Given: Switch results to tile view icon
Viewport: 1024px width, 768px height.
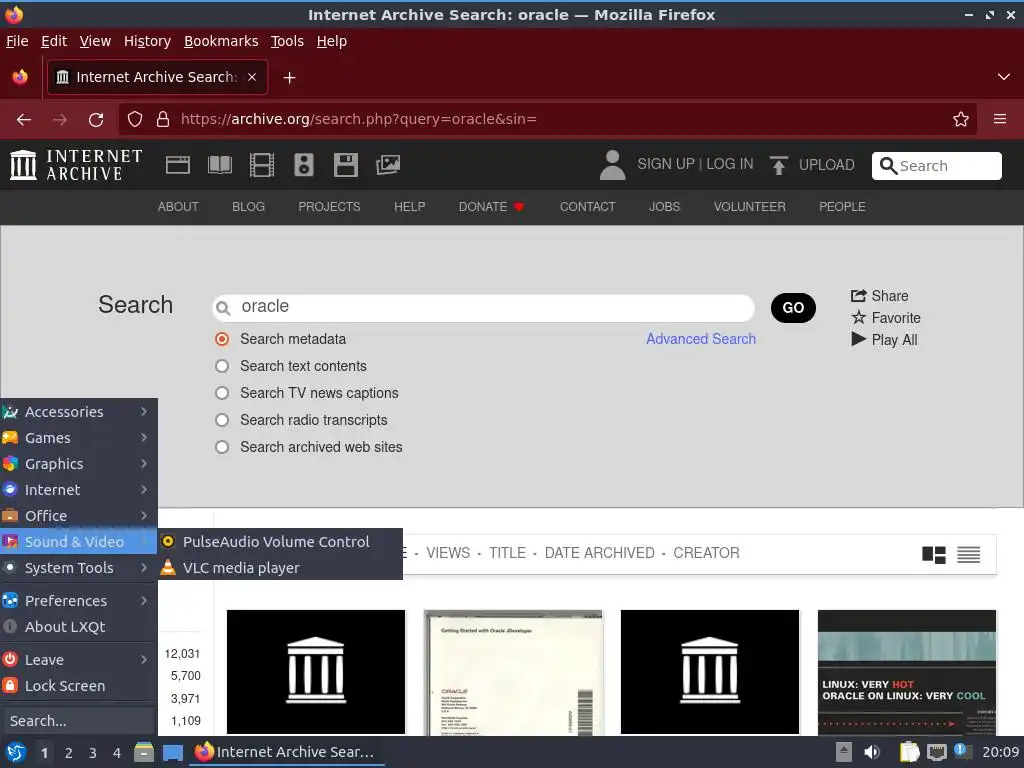Looking at the screenshot, I should click(x=934, y=555).
